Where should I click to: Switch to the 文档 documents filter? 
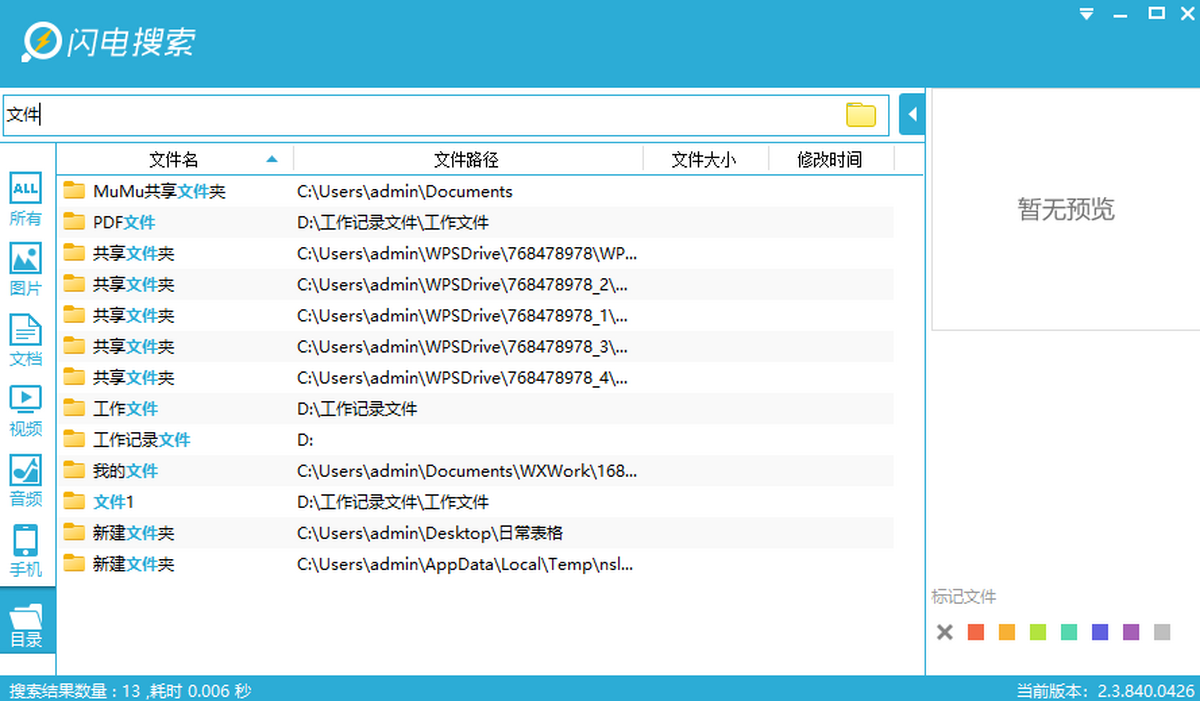click(x=26, y=339)
